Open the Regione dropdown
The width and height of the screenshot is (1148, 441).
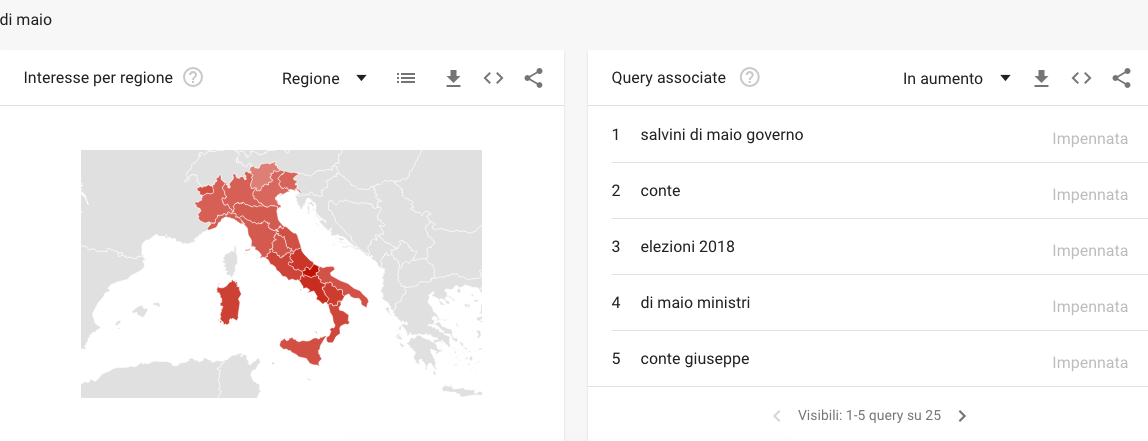tap(324, 78)
